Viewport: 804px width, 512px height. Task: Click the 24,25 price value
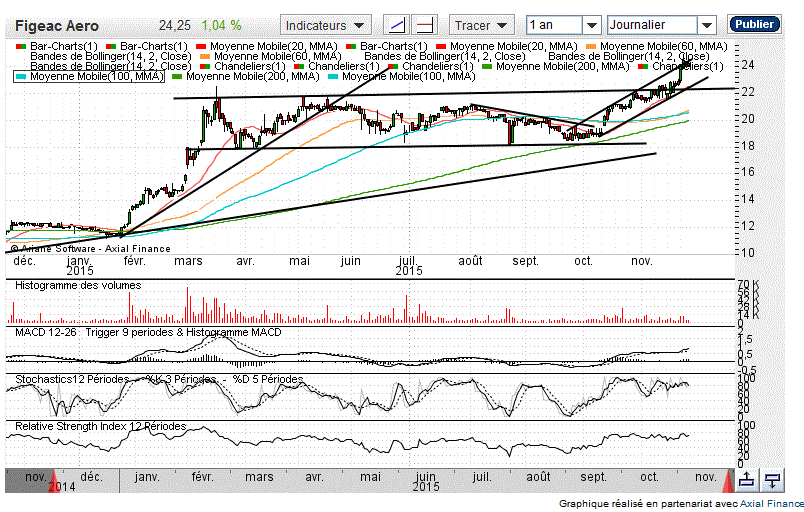[175, 25]
